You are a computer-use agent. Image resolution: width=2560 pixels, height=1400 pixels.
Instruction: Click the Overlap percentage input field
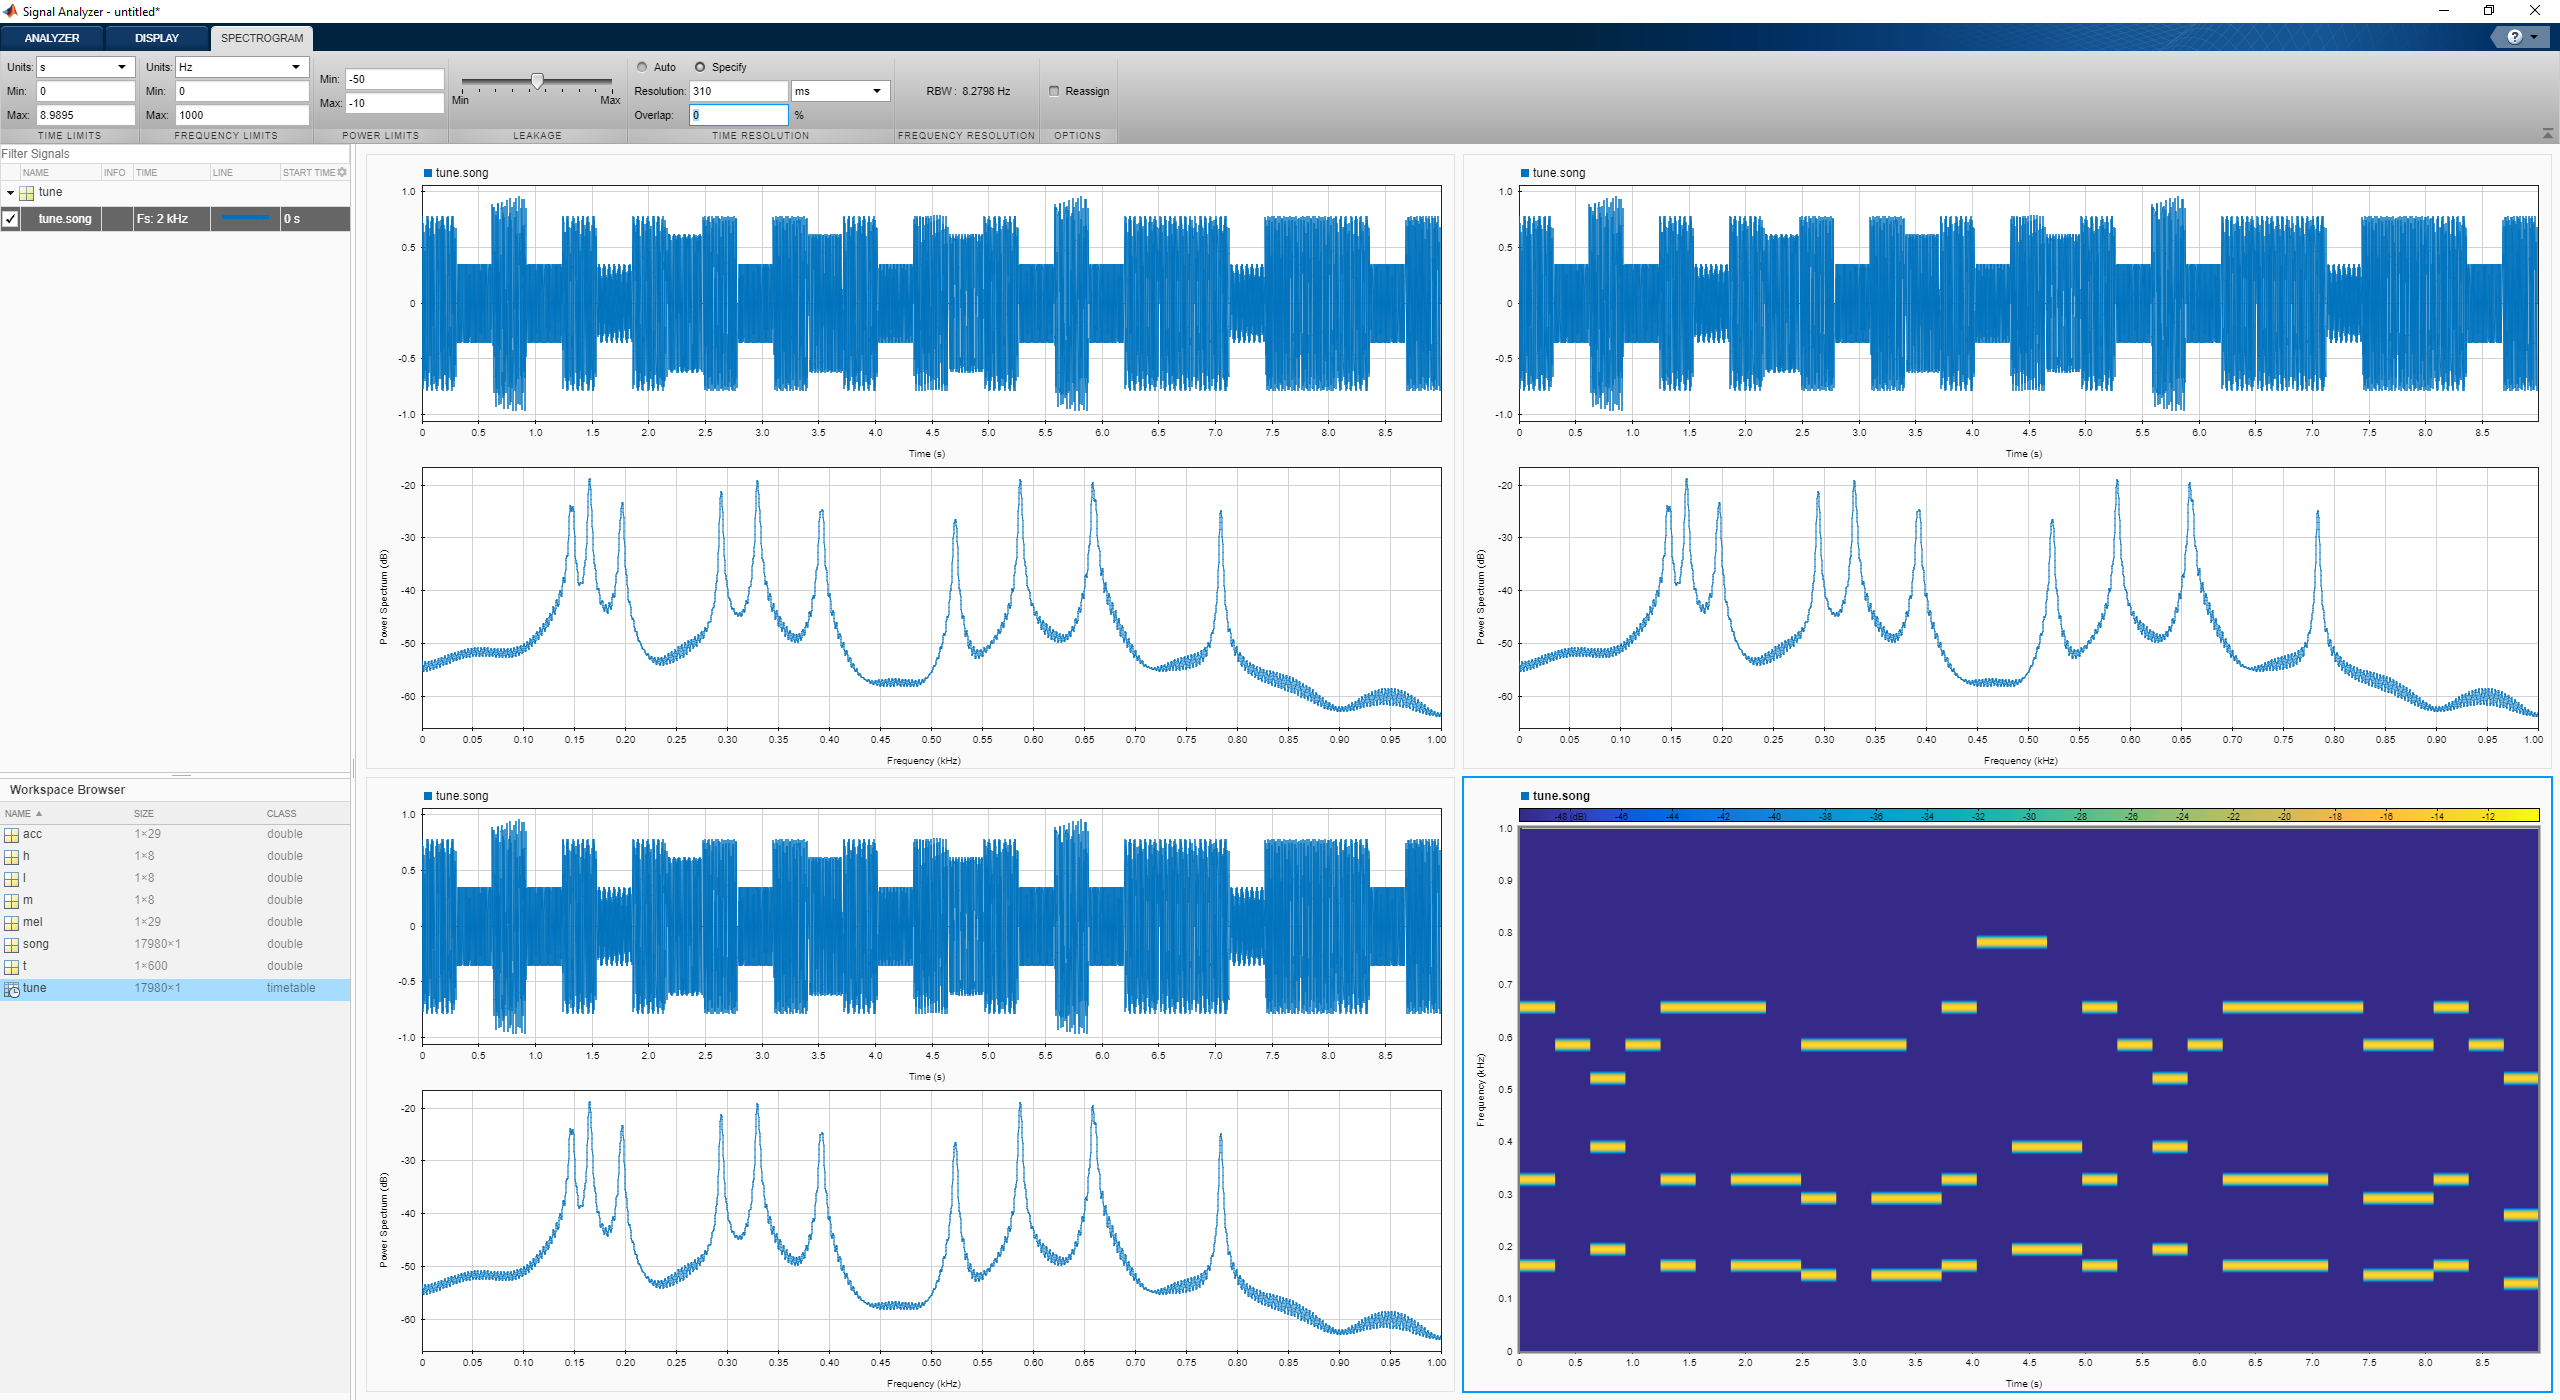pyautogui.click(x=738, y=115)
